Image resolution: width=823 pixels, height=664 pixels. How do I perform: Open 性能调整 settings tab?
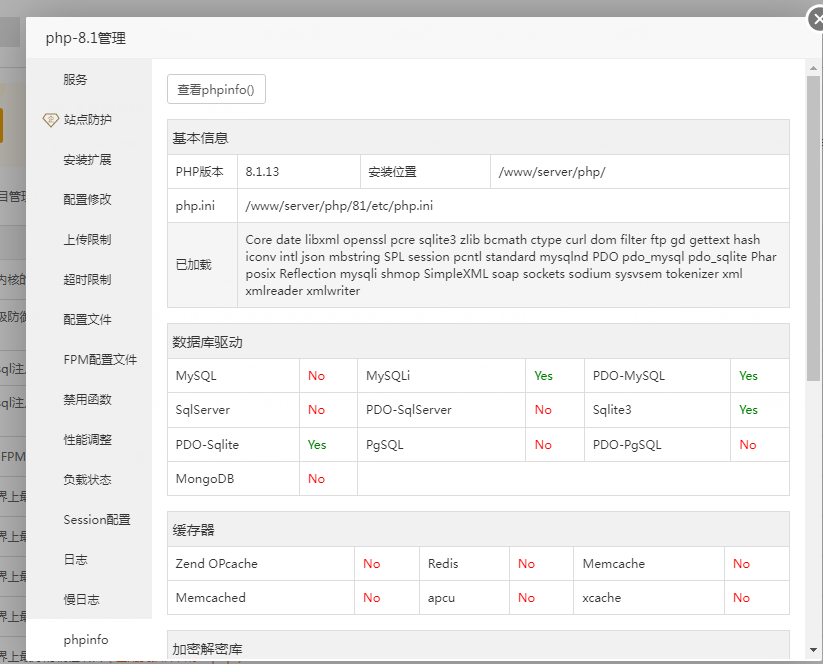(88, 440)
